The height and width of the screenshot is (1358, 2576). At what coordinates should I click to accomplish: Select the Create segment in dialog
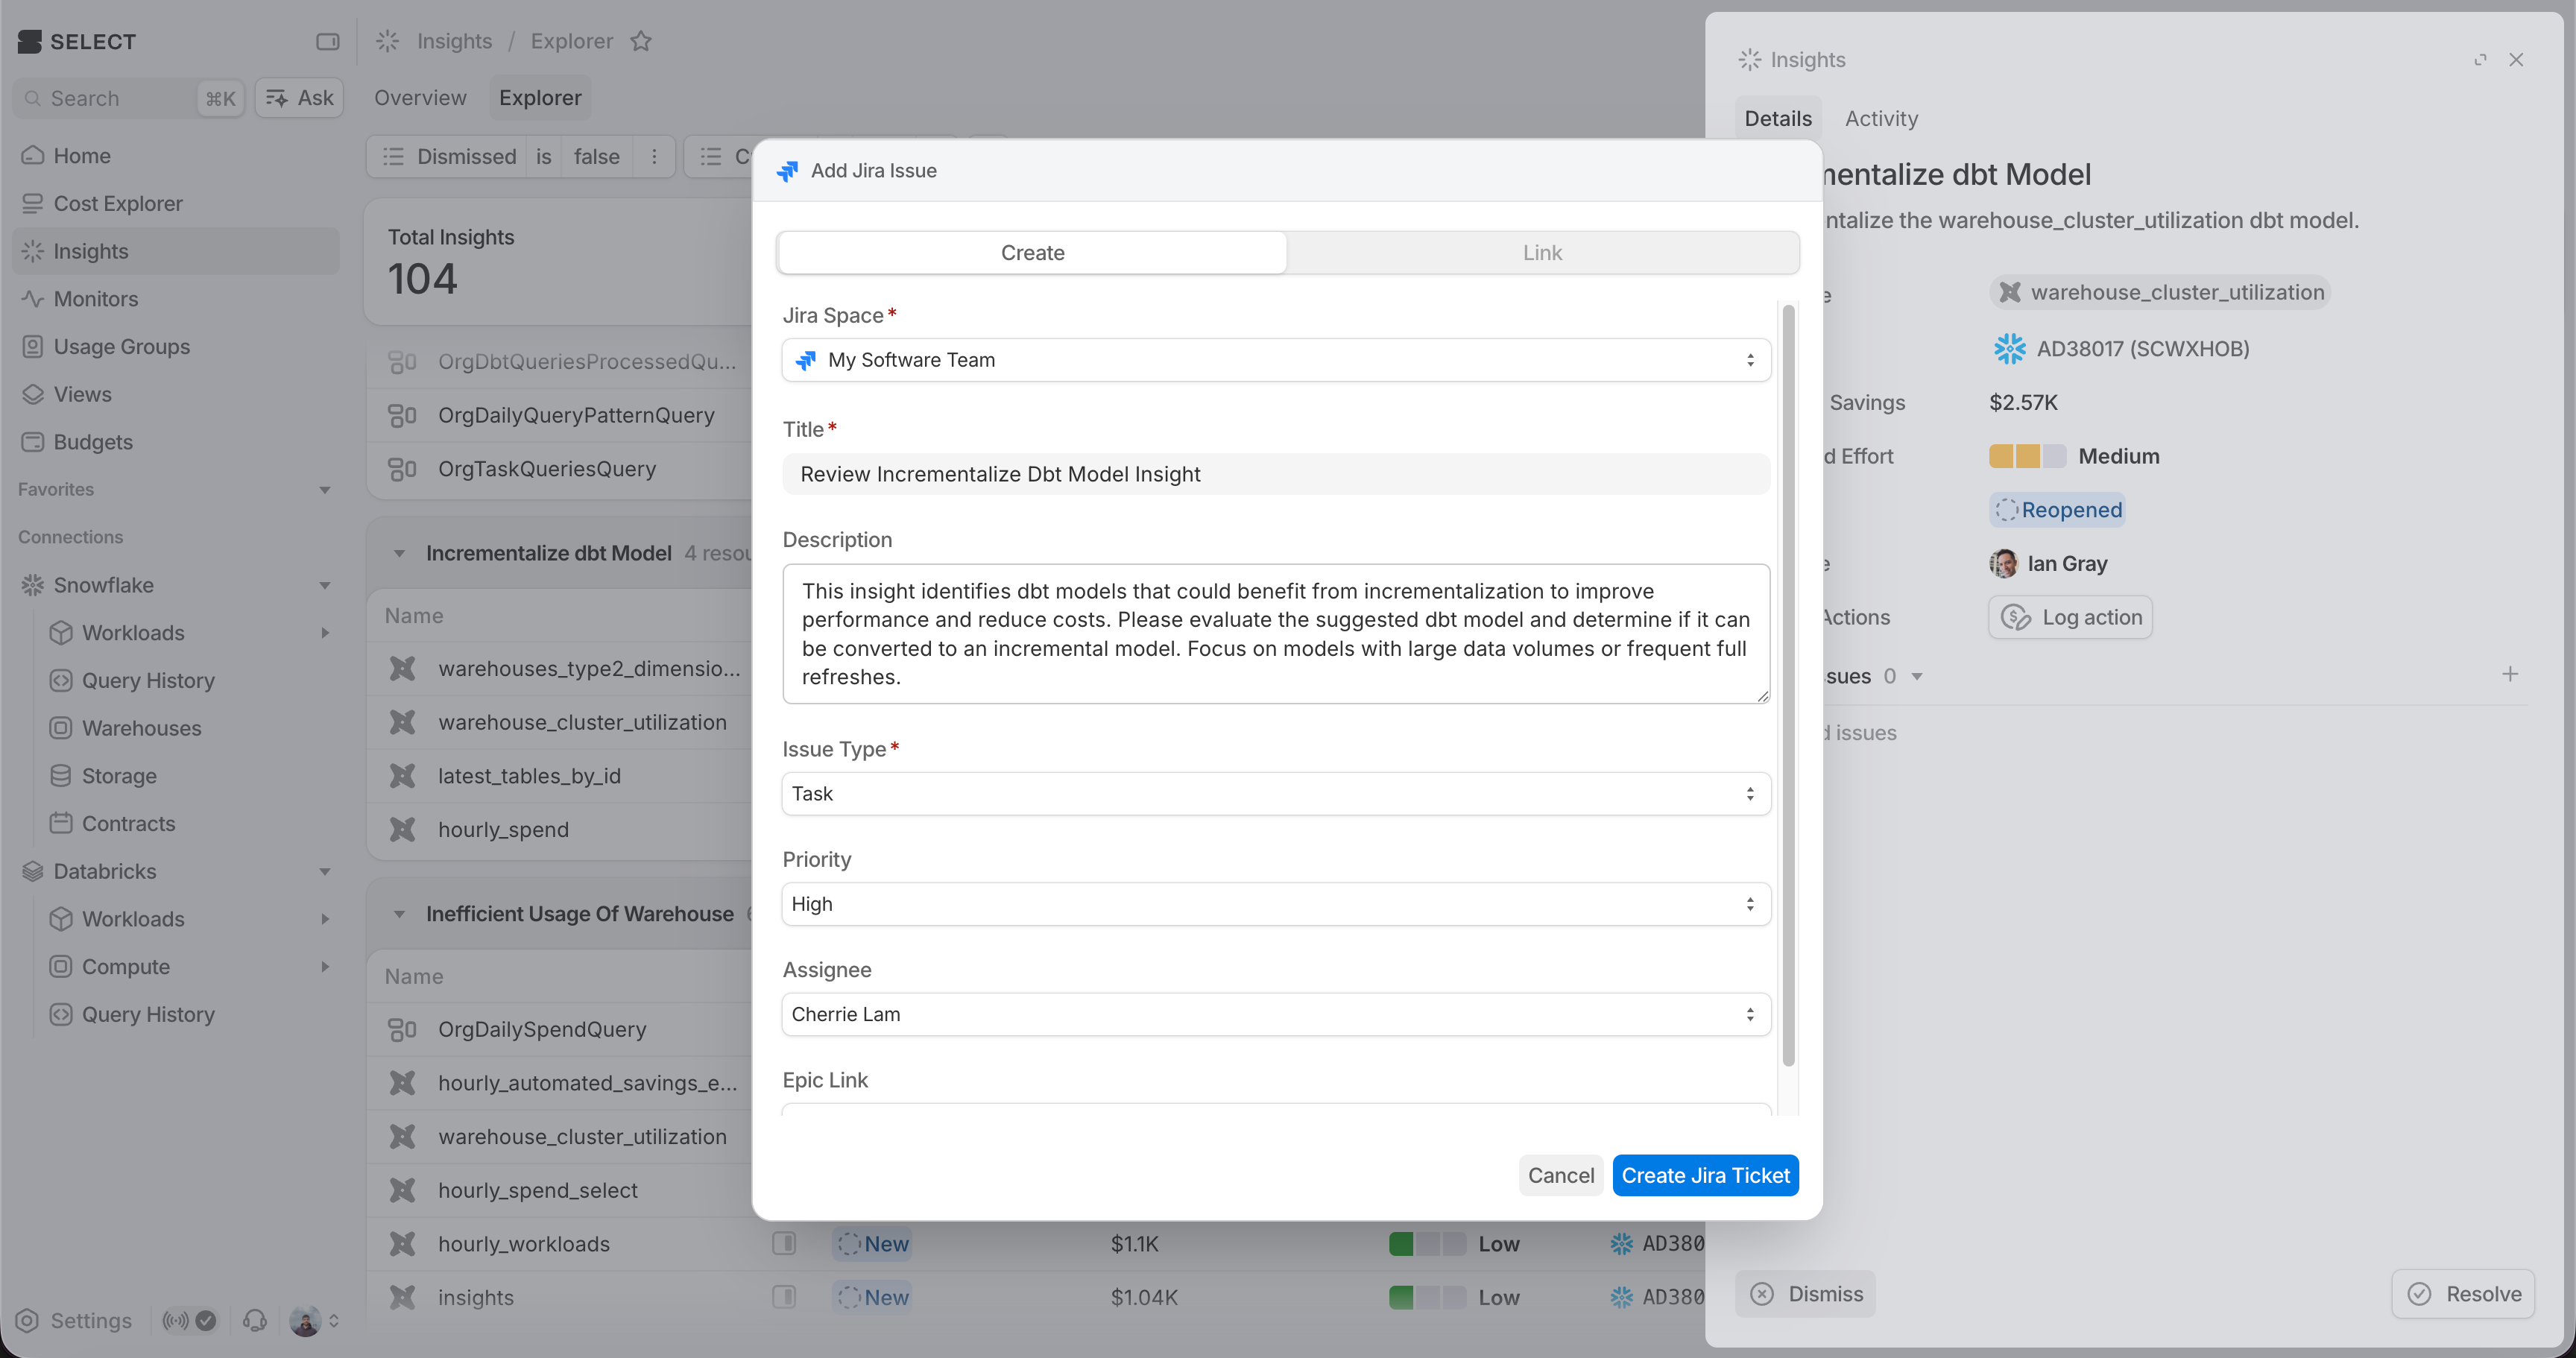click(1032, 253)
